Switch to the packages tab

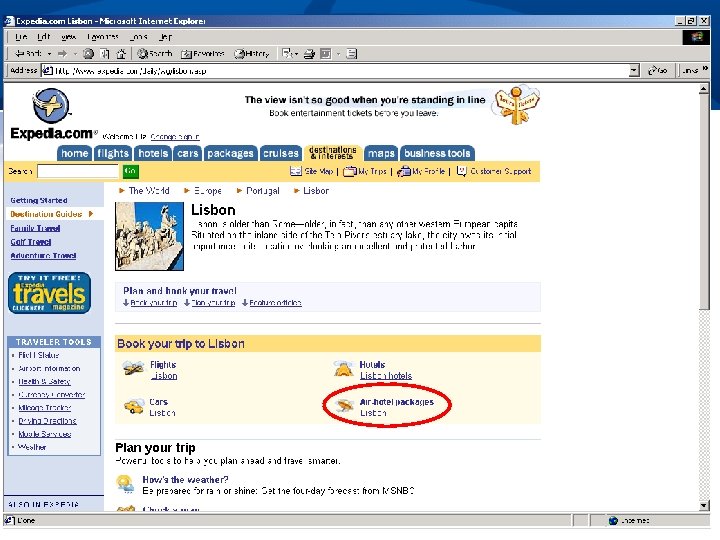point(230,153)
